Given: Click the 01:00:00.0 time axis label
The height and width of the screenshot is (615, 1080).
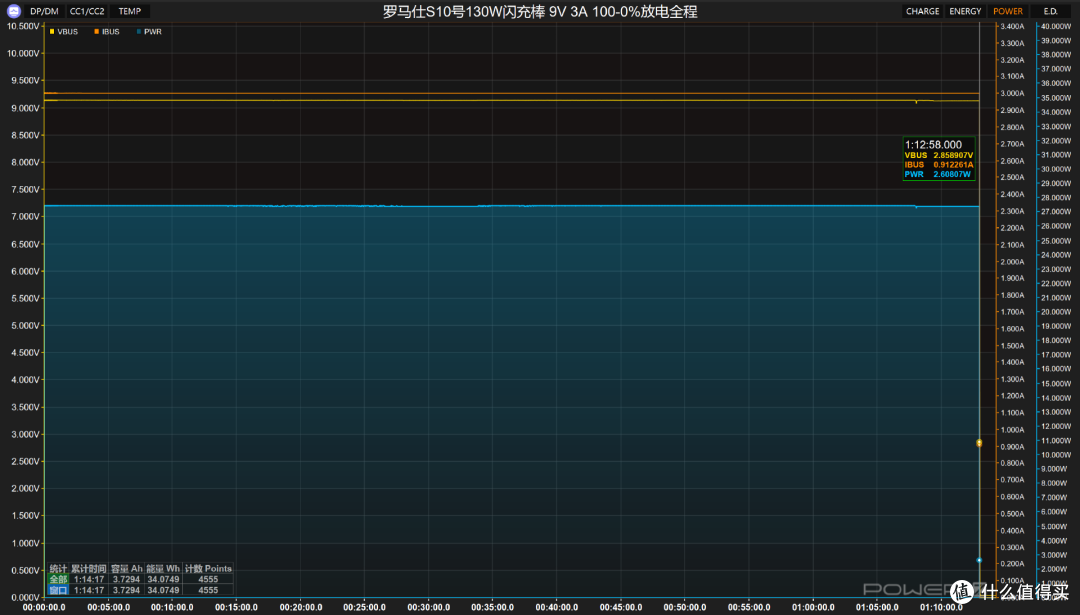Looking at the screenshot, I should (x=813, y=607).
